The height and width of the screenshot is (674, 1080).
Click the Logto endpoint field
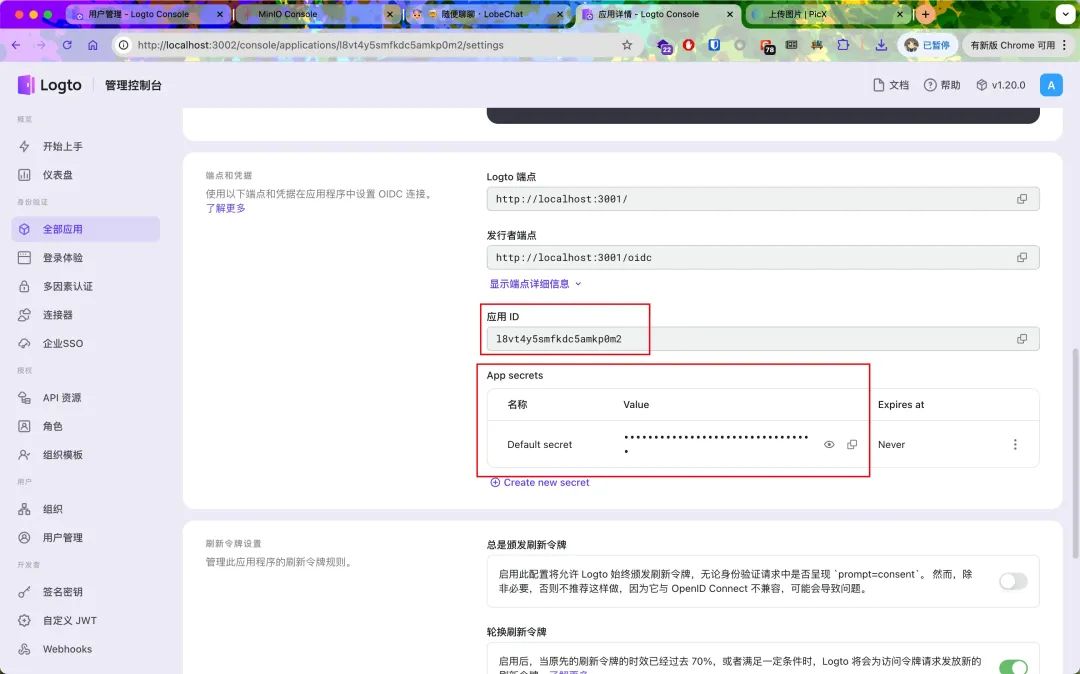762,199
